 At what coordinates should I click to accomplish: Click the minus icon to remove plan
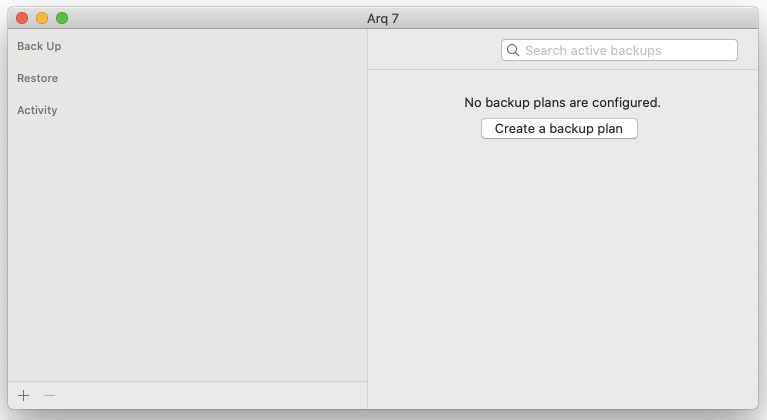click(49, 395)
